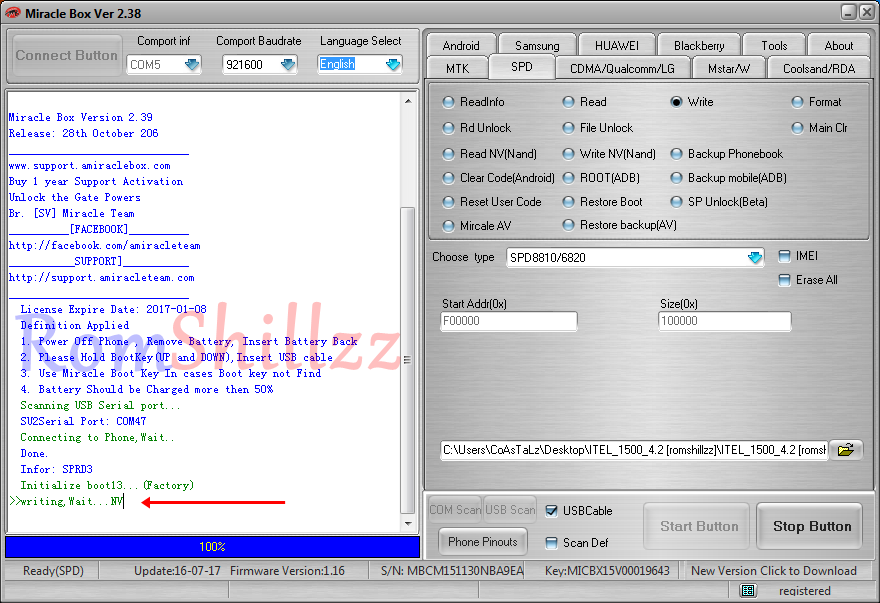
Task: Select Backup mobile(ADB) option
Action: click(728, 177)
